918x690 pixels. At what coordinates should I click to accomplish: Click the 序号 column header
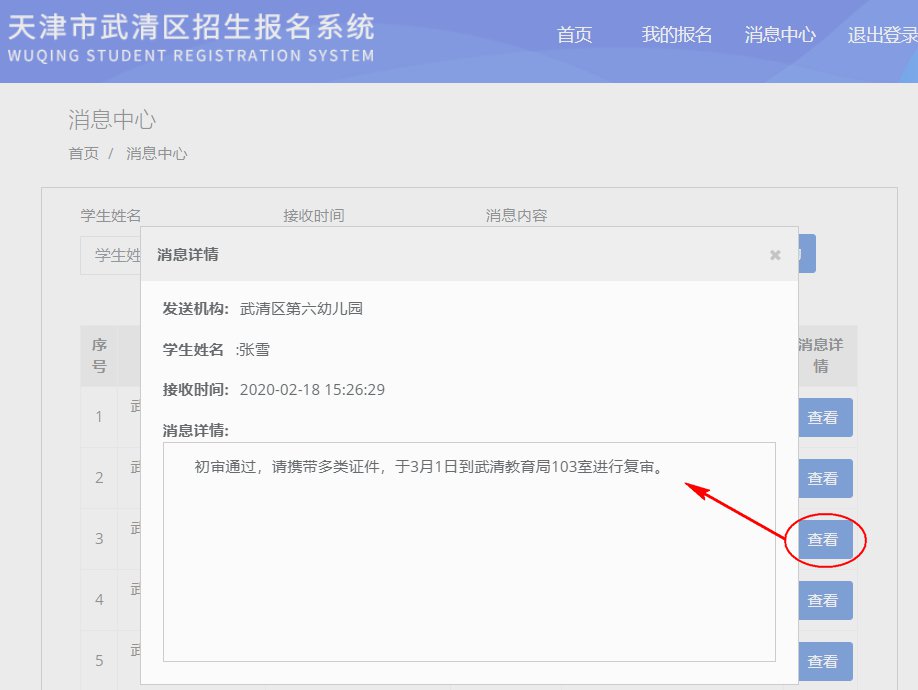tap(99, 355)
